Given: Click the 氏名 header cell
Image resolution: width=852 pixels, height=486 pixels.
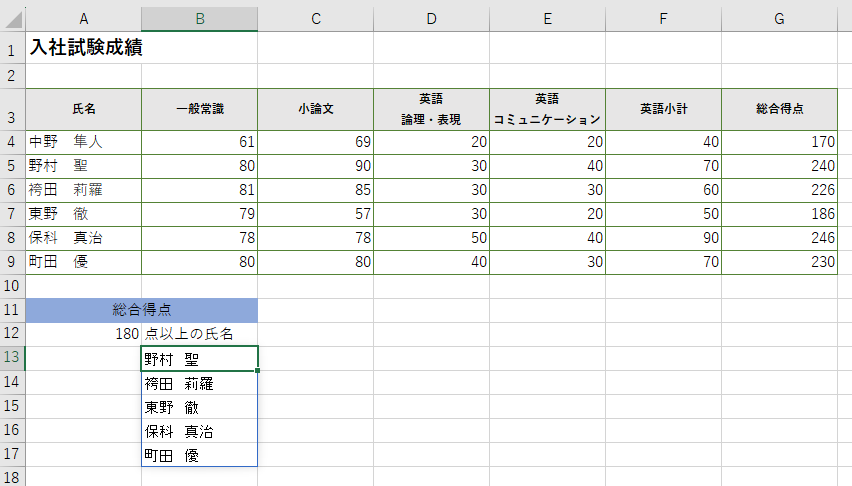Looking at the screenshot, I should pos(83,109).
